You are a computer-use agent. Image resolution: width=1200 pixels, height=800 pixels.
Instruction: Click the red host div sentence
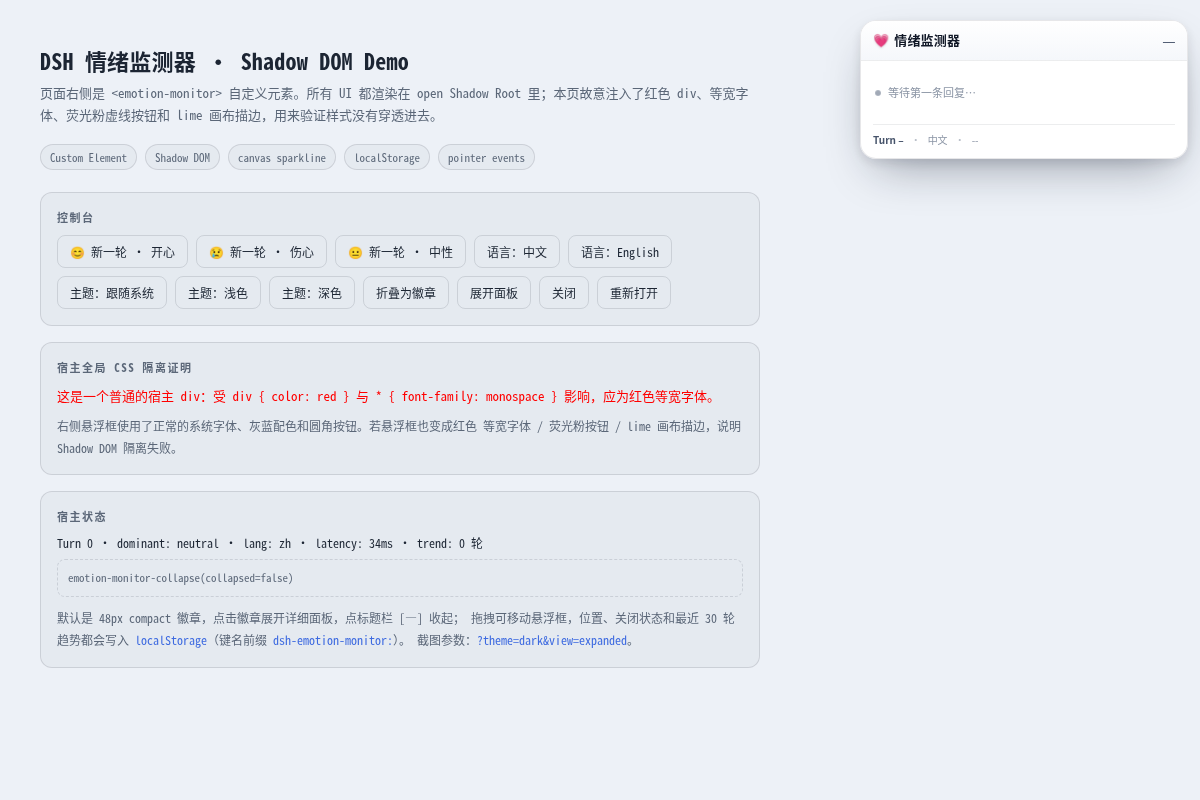click(x=387, y=397)
